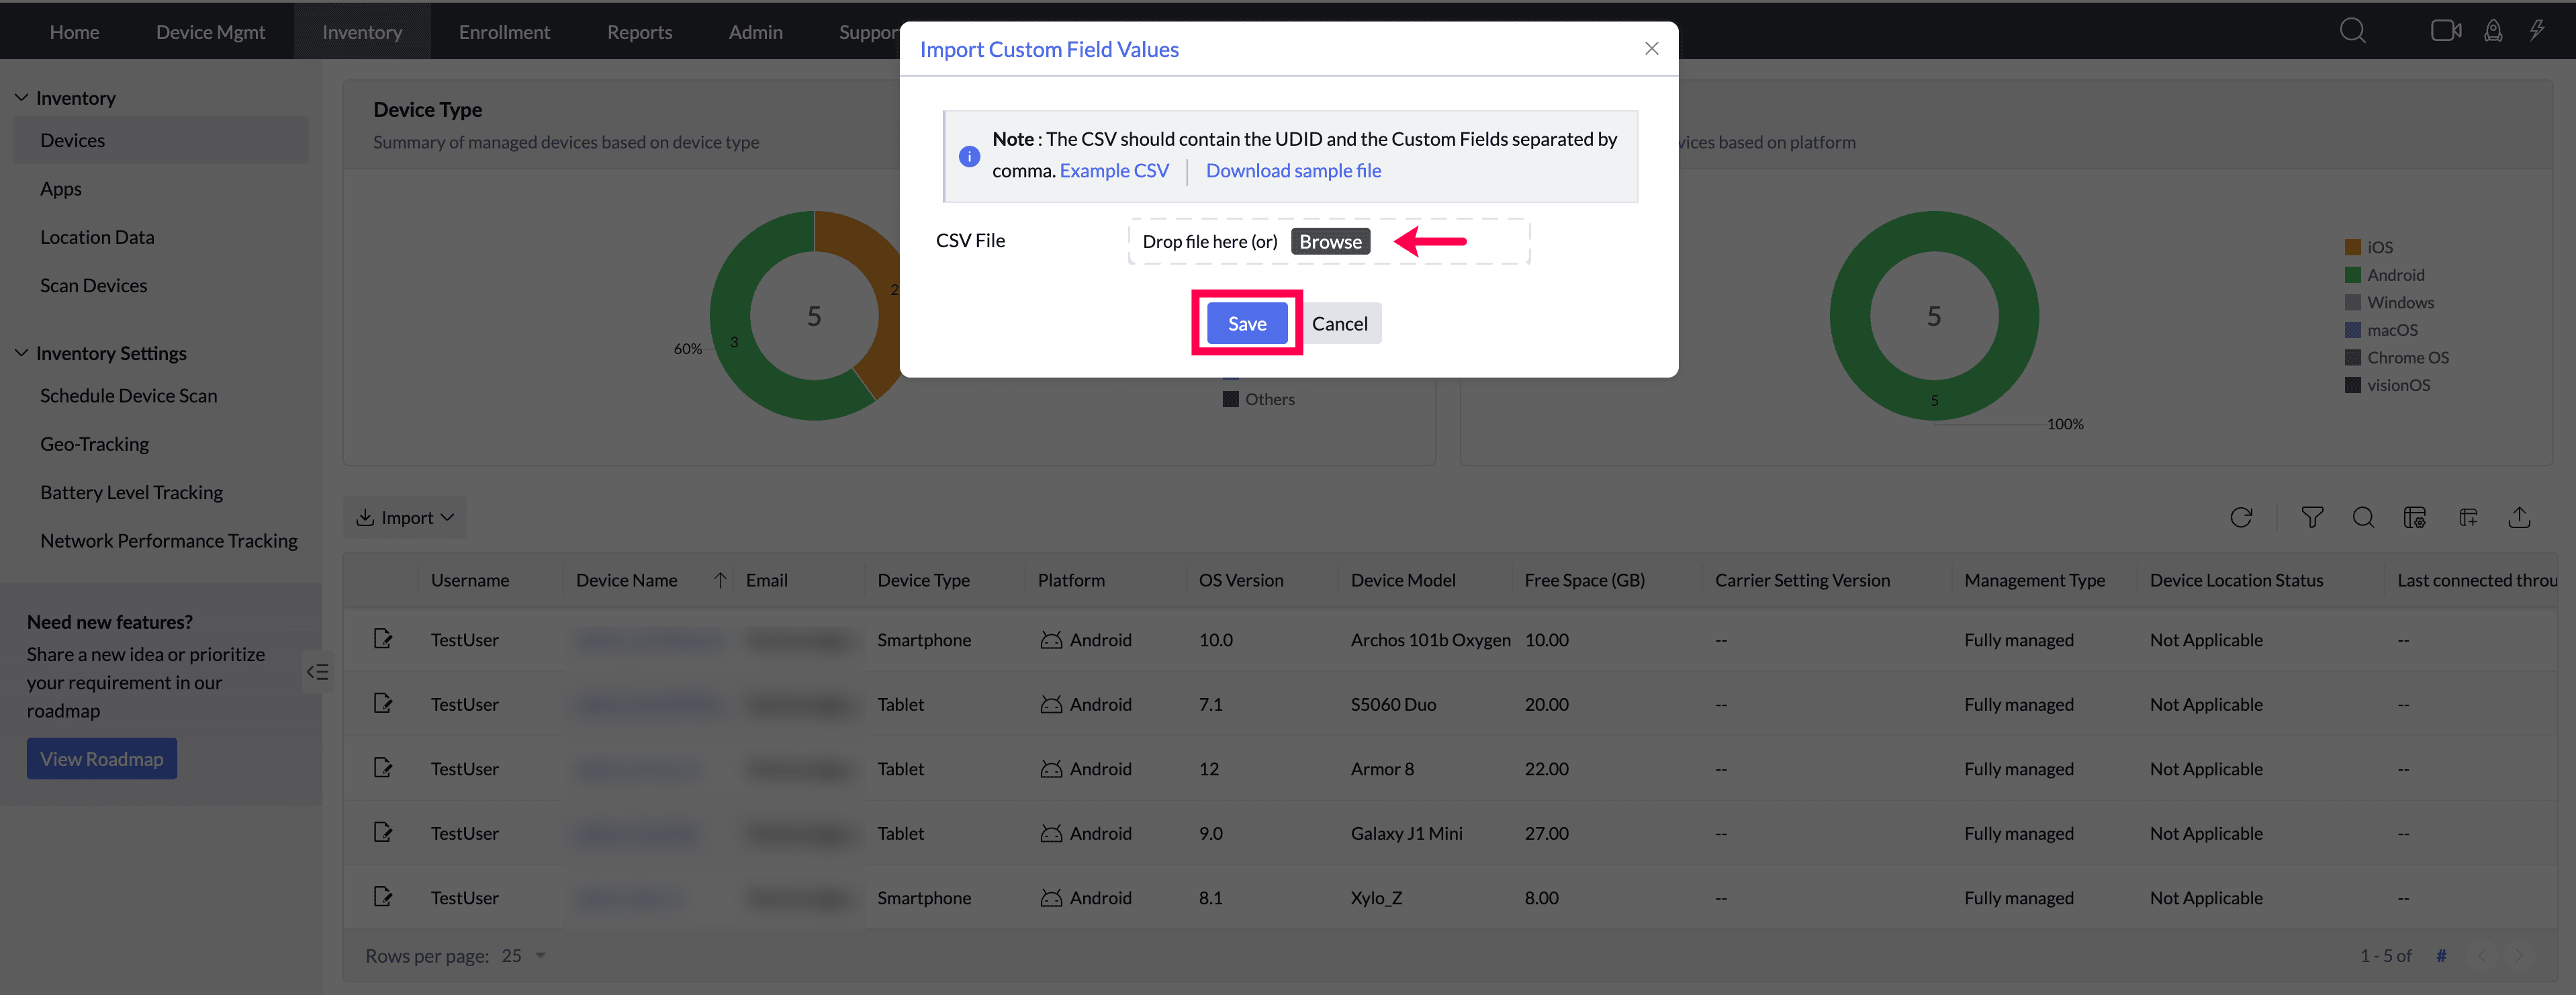Edit the Armor 8 device row
The width and height of the screenshot is (2576, 995).
click(x=382, y=768)
